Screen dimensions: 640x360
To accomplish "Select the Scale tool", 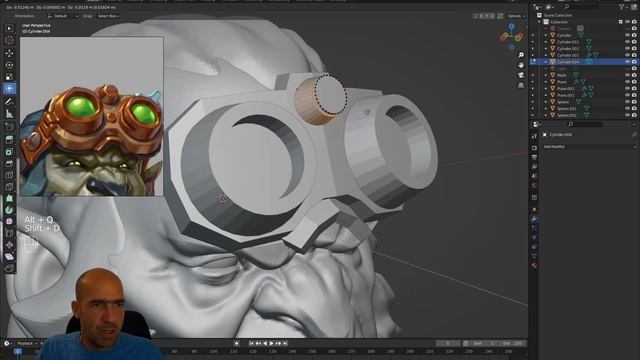I will point(9,76).
